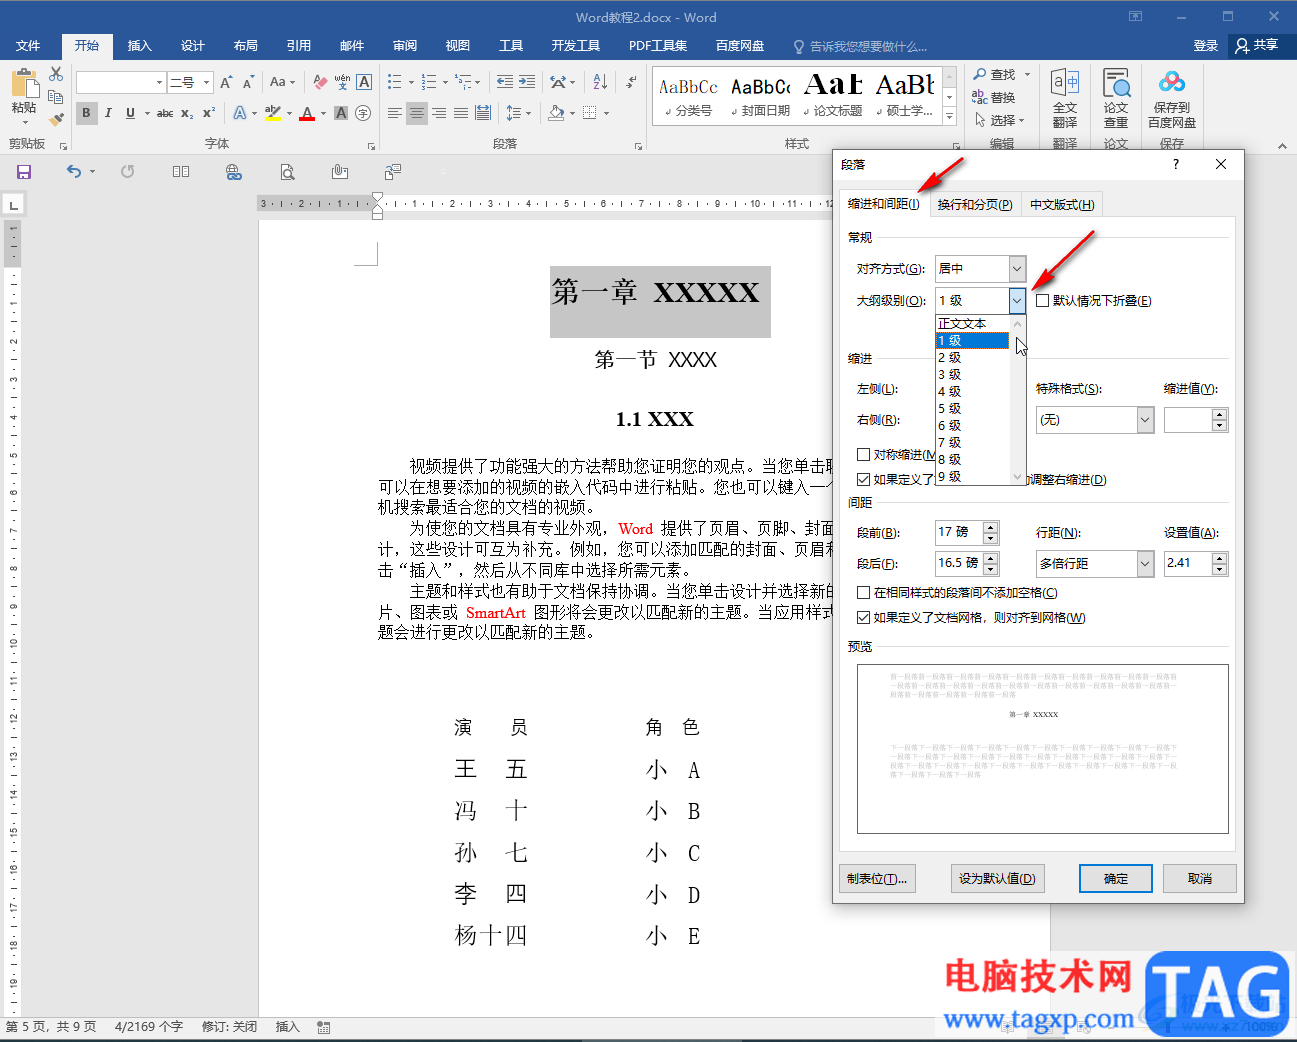Apply paragraph shading bucket color
The width and height of the screenshot is (1297, 1042).
coord(556,113)
